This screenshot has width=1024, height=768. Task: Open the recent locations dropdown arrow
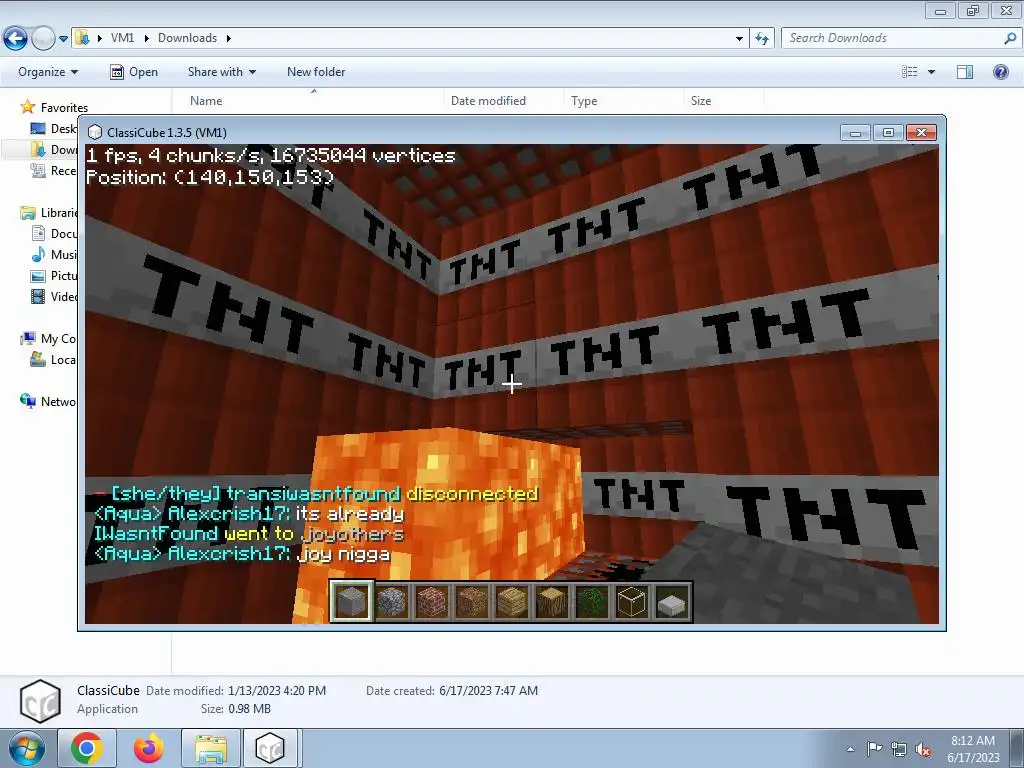tap(63, 39)
